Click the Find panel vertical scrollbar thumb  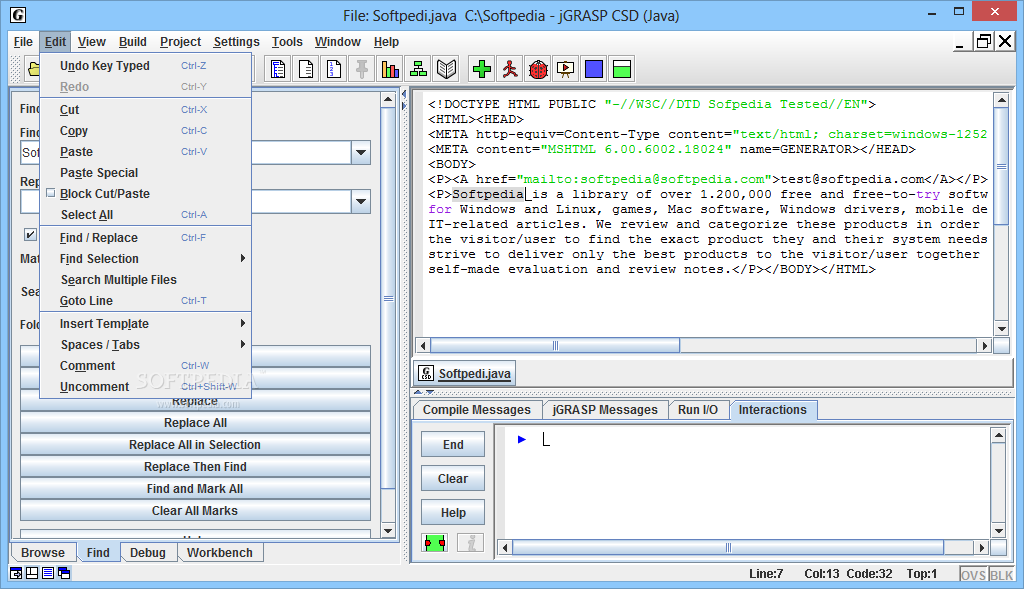tap(388, 298)
